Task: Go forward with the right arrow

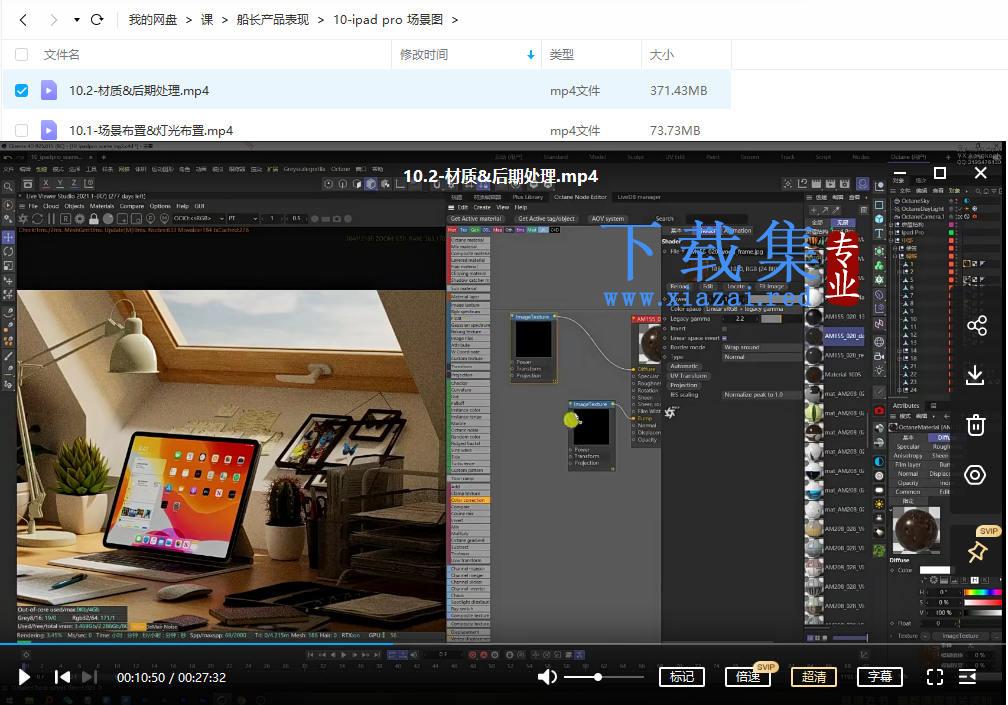Action: click(53, 20)
